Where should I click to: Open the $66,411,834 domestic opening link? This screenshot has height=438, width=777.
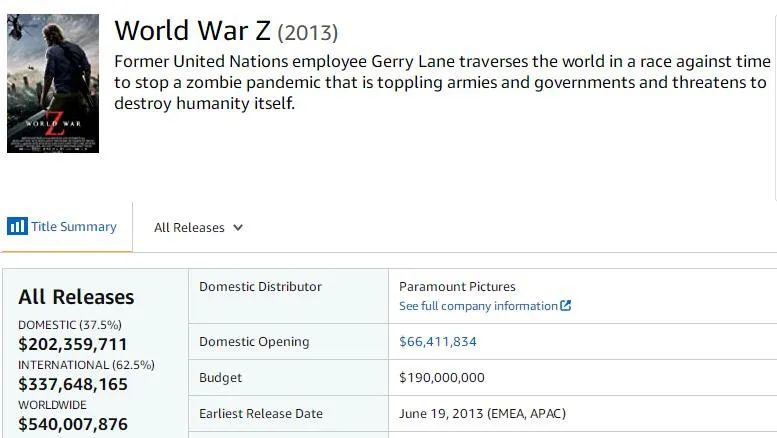[438, 342]
